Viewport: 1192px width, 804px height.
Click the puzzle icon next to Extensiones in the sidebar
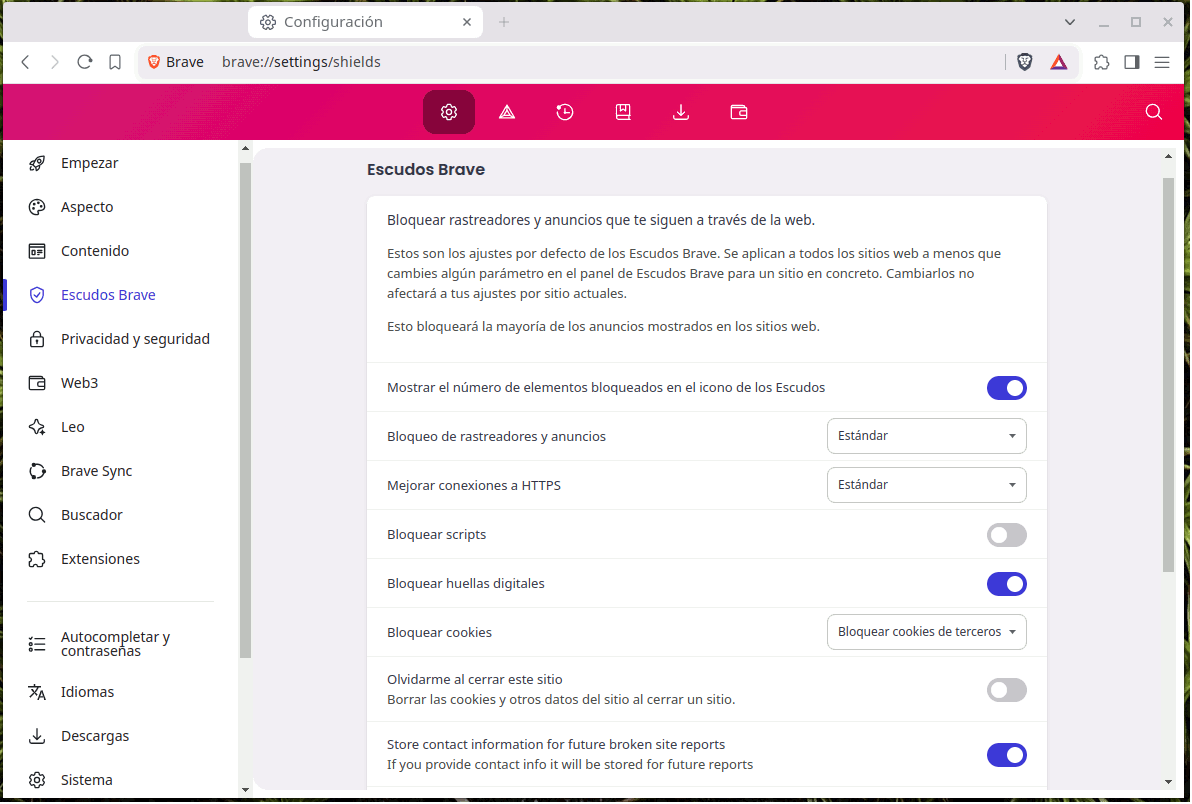pos(36,559)
